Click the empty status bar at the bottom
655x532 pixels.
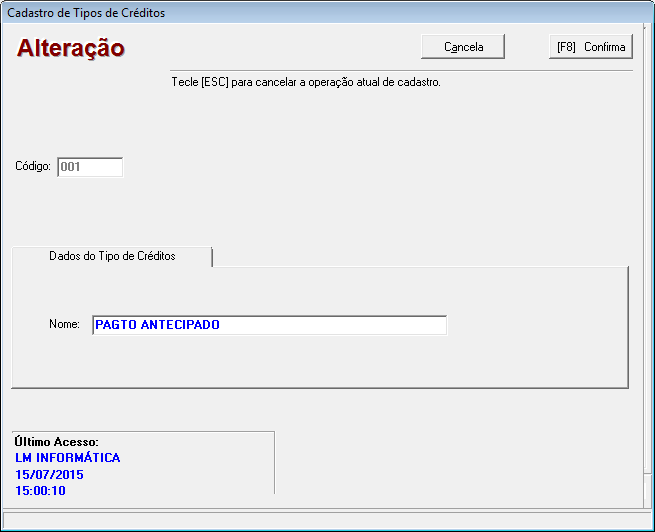327,520
